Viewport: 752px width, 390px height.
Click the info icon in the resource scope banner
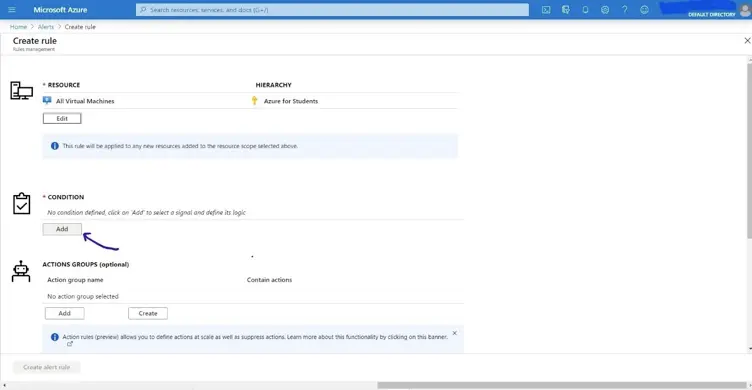[55, 146]
